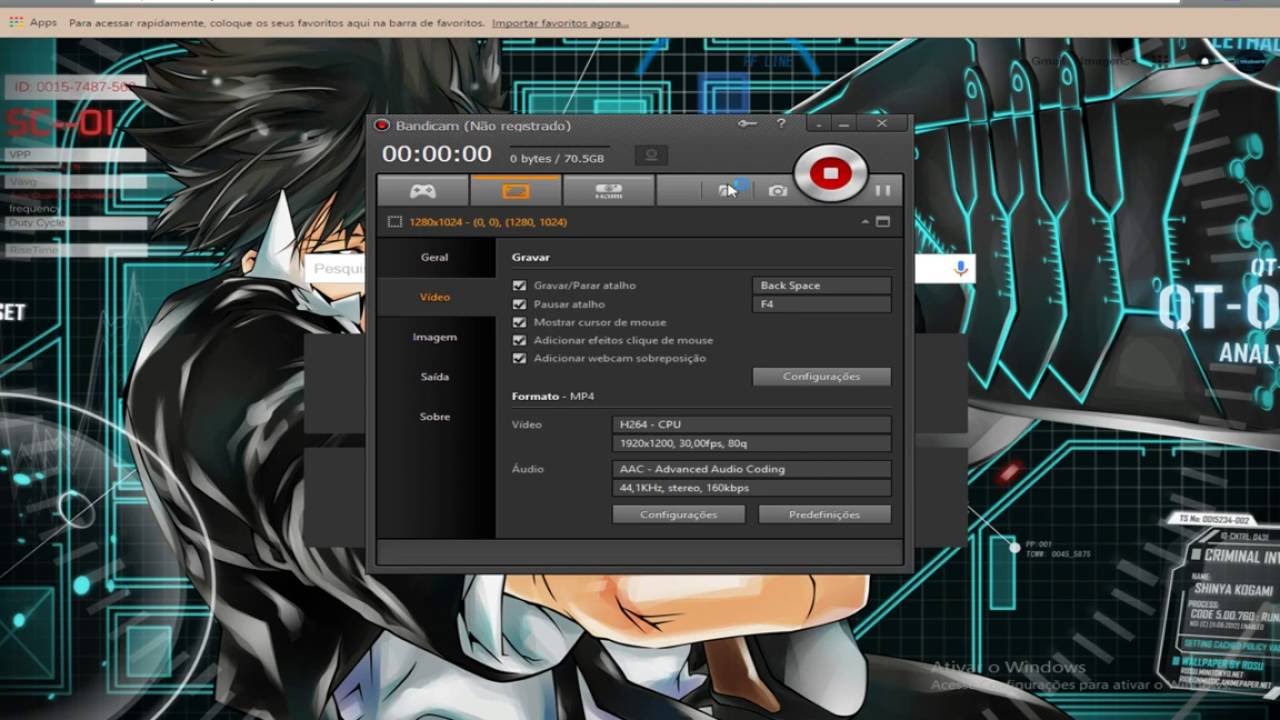
Task: Click the '1920x1200, 30,00fps, 80q' text
Action: (683, 443)
